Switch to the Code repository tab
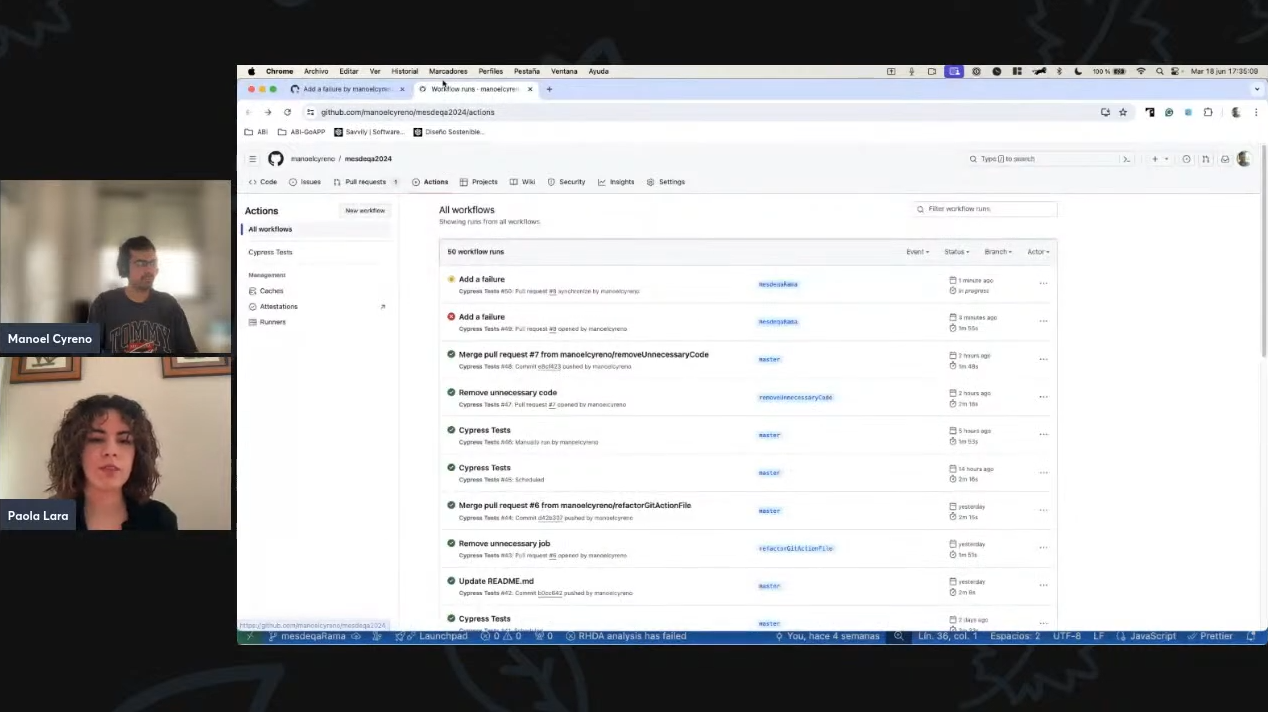 point(263,182)
